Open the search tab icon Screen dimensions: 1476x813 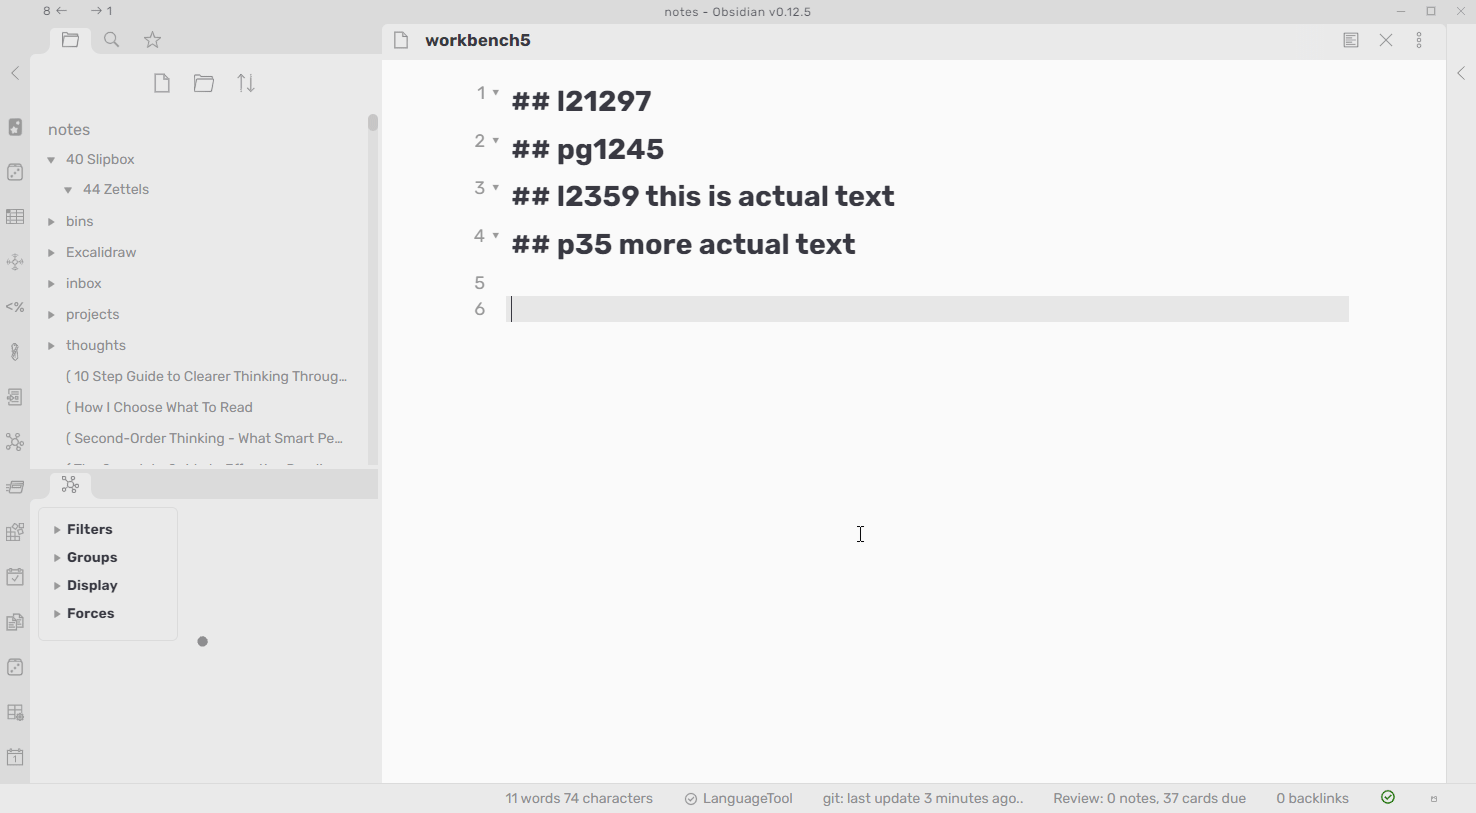tap(112, 40)
